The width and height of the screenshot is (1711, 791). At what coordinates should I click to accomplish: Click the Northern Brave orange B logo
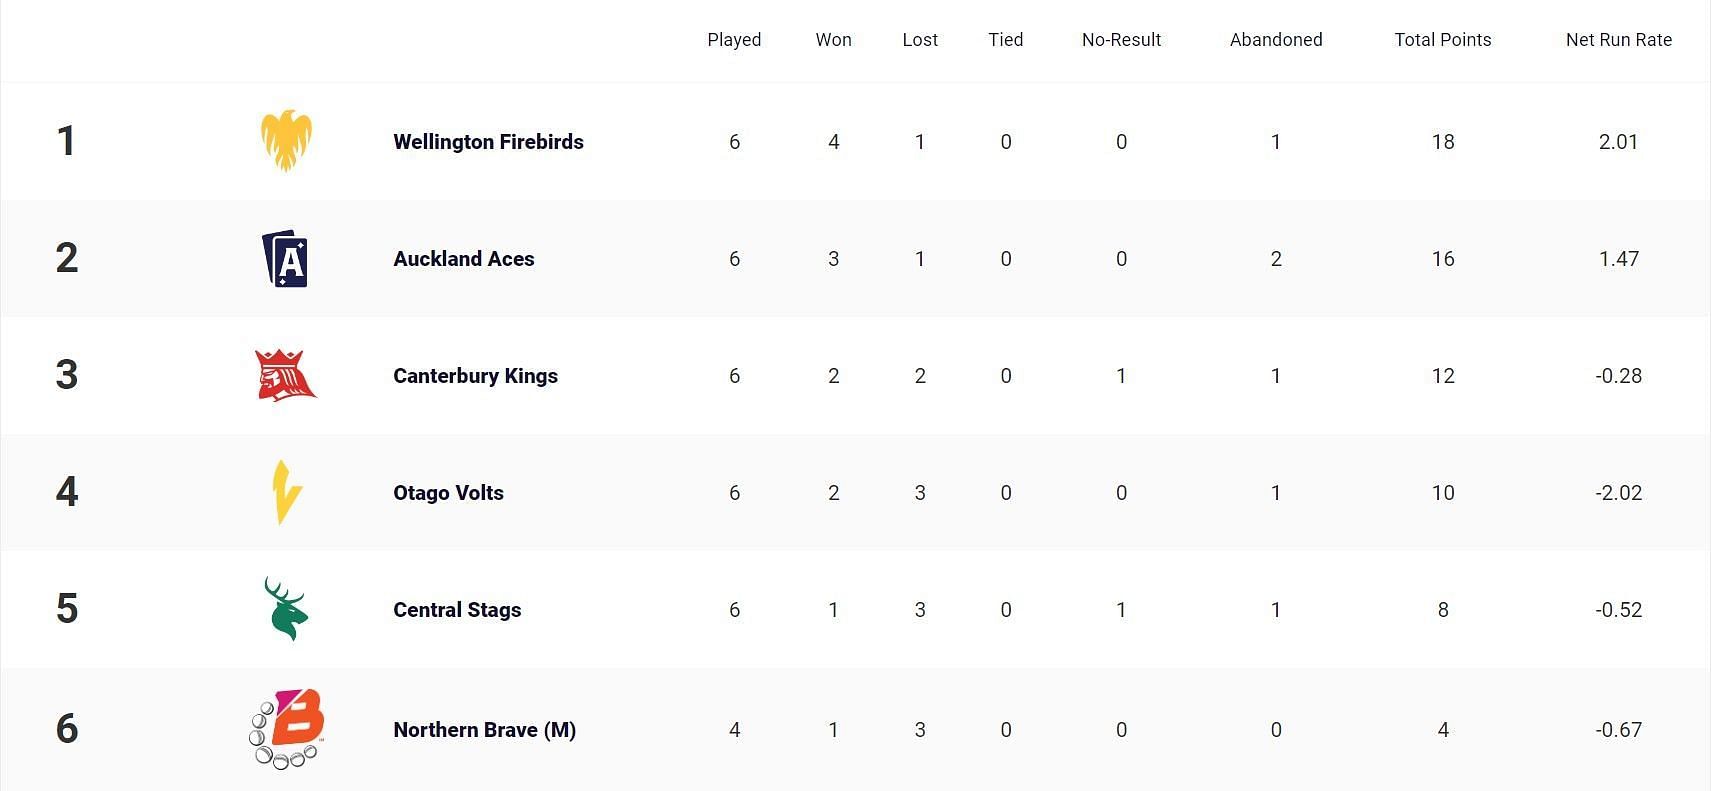click(x=286, y=729)
